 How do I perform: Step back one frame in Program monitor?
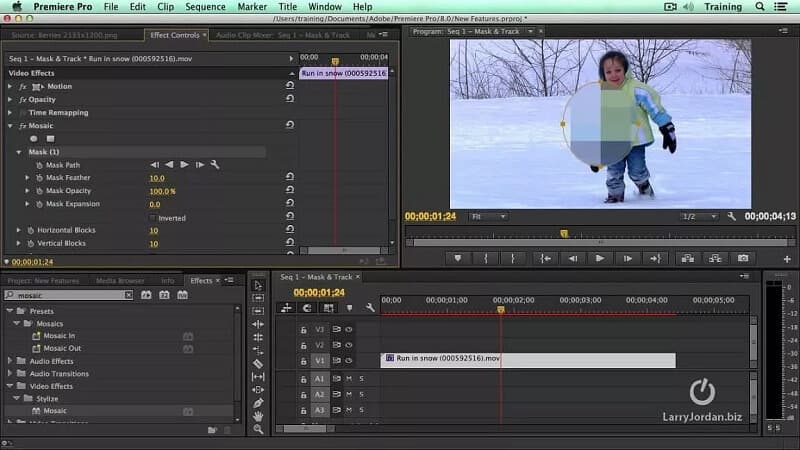coord(573,259)
